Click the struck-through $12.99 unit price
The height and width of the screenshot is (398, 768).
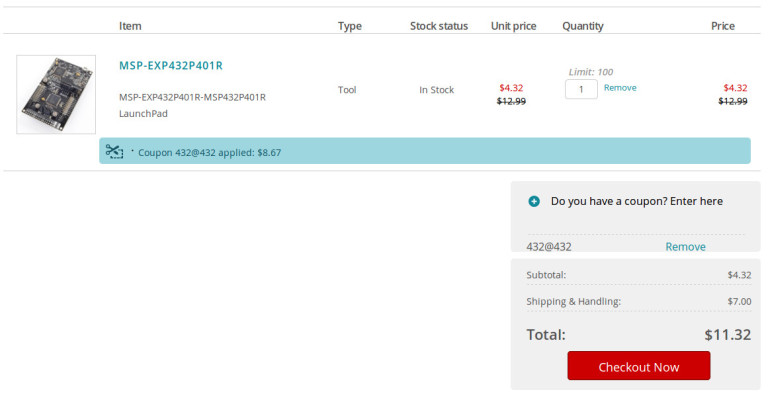tap(511, 101)
